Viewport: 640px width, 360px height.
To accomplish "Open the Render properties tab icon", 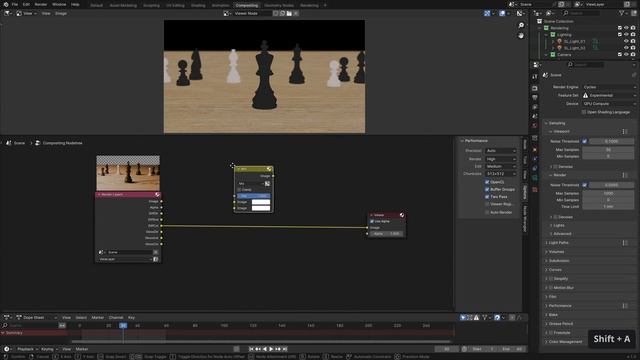I will coord(535,88).
